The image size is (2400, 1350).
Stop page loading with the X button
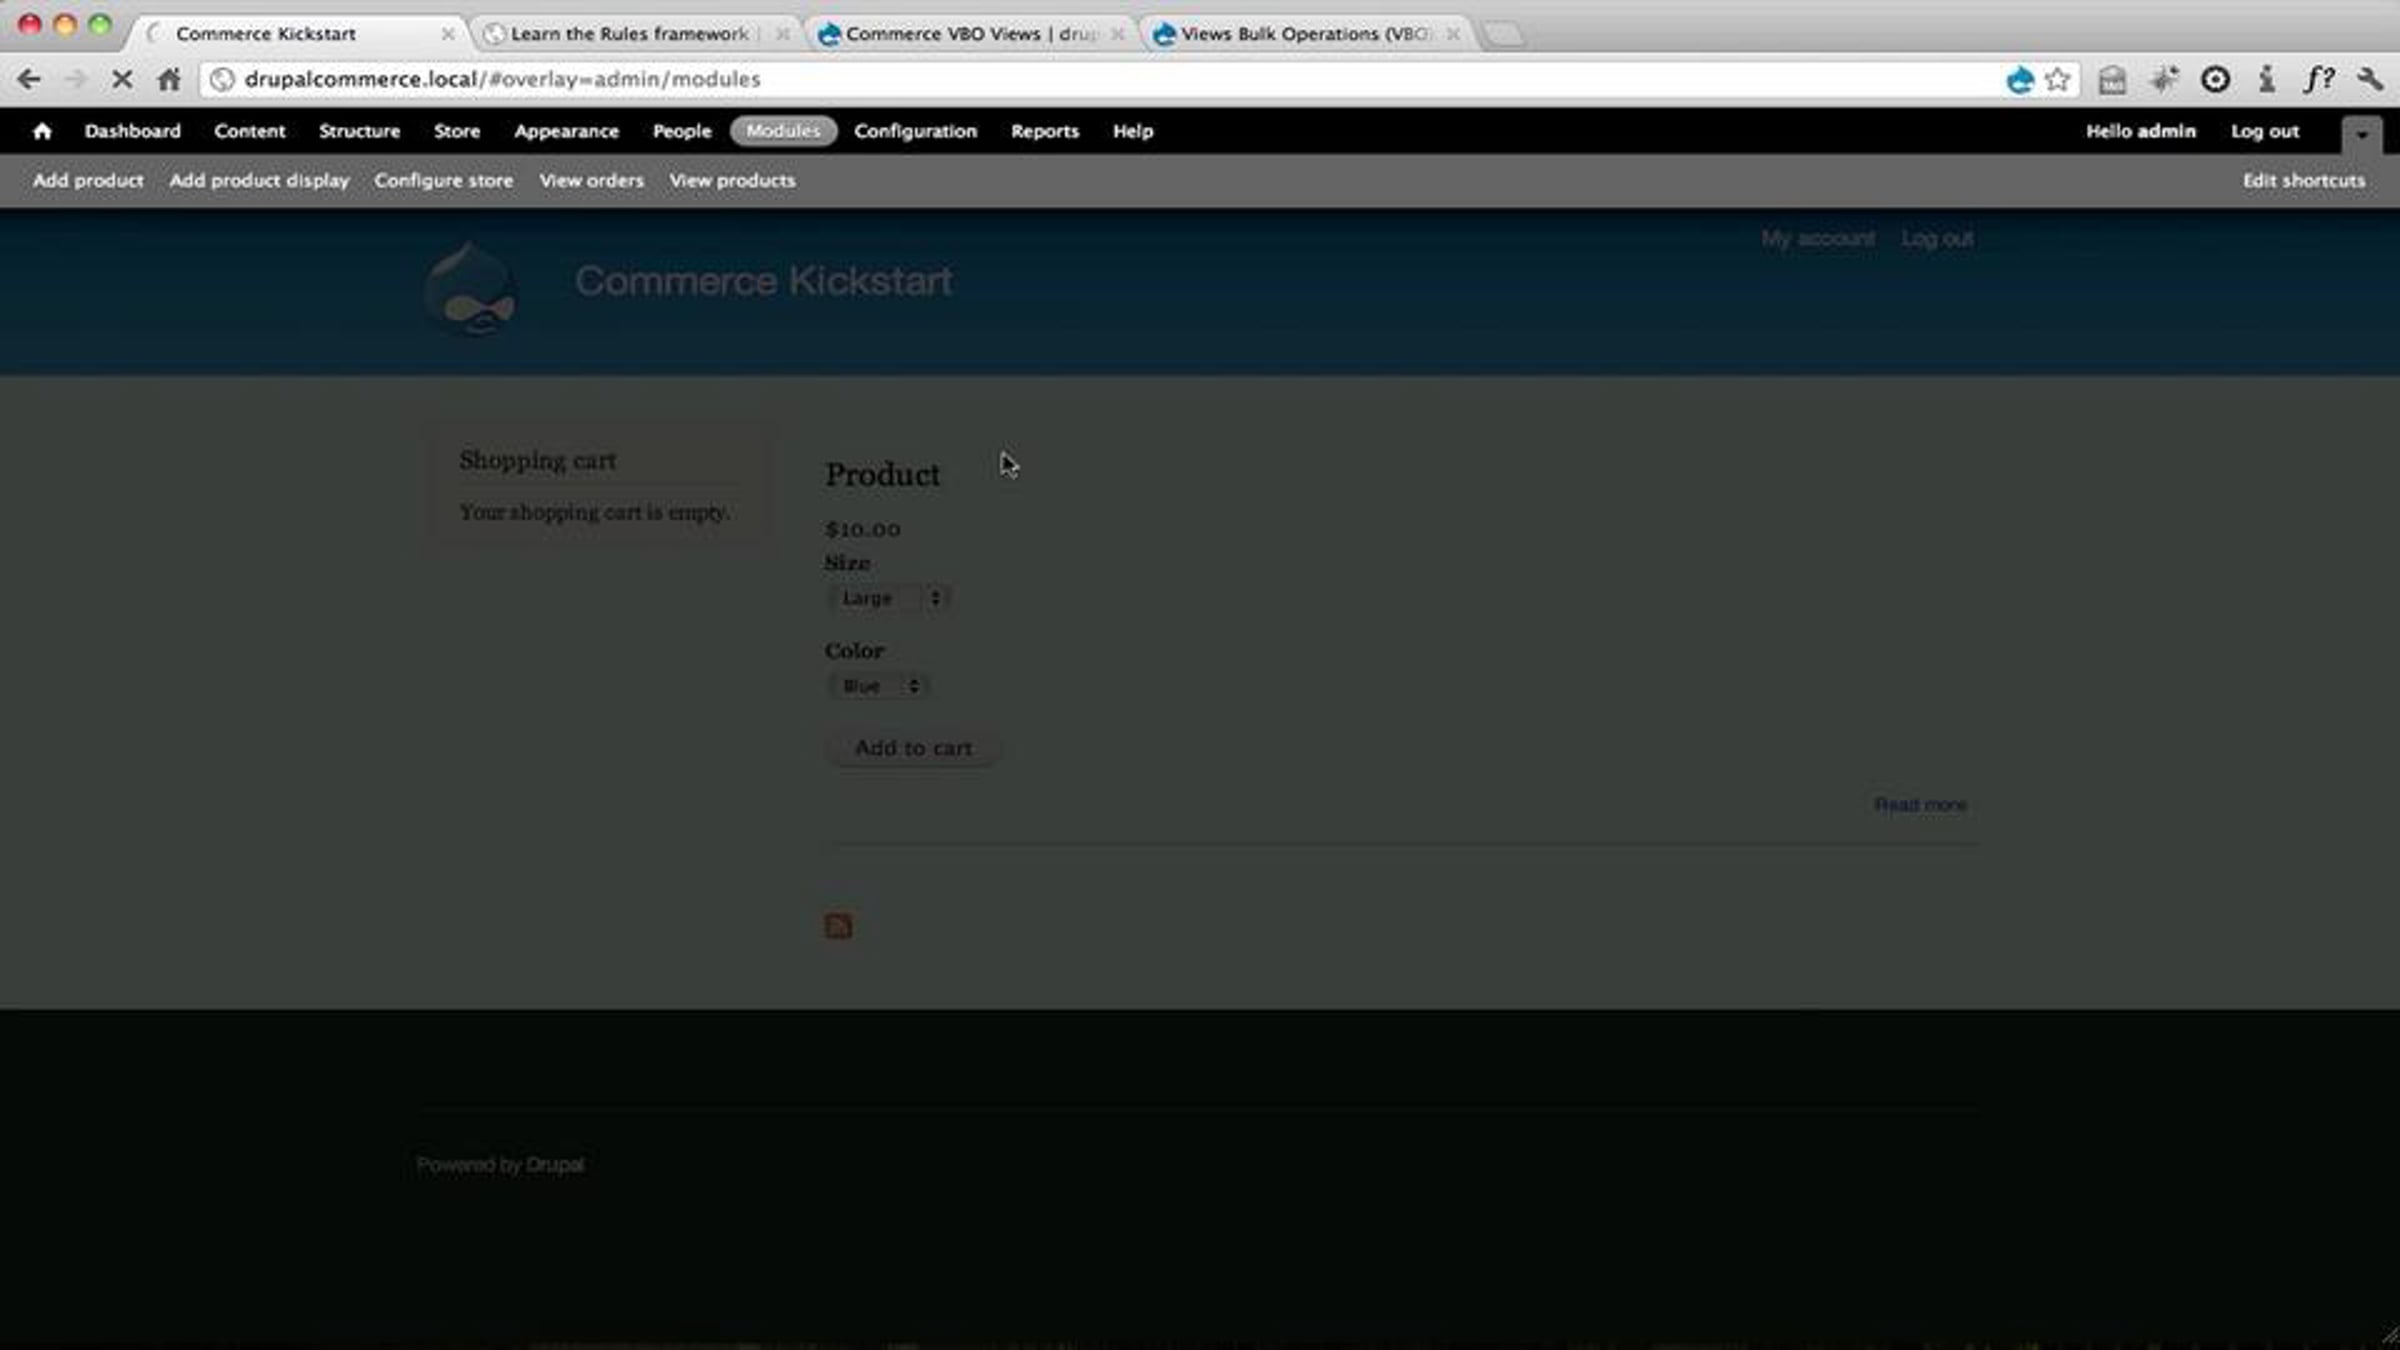[x=122, y=79]
